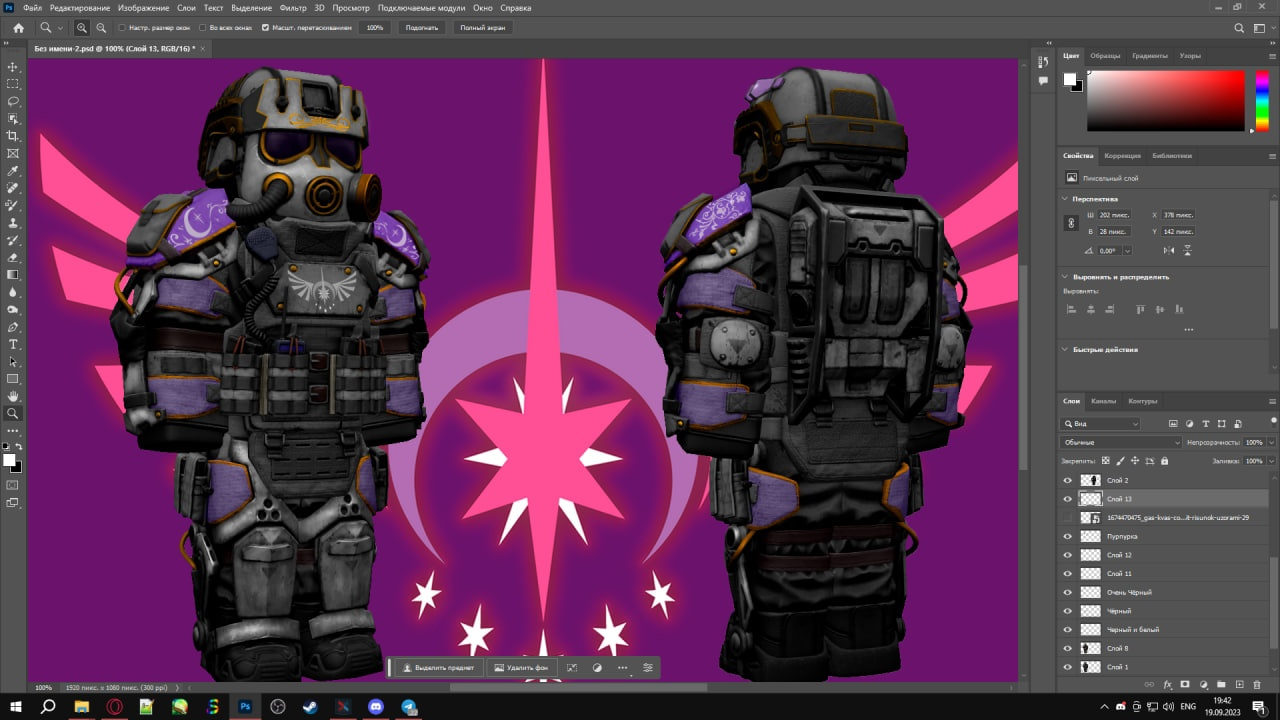1280x720 pixels.
Task: Select the Blur tool
Action: [x=13, y=292]
